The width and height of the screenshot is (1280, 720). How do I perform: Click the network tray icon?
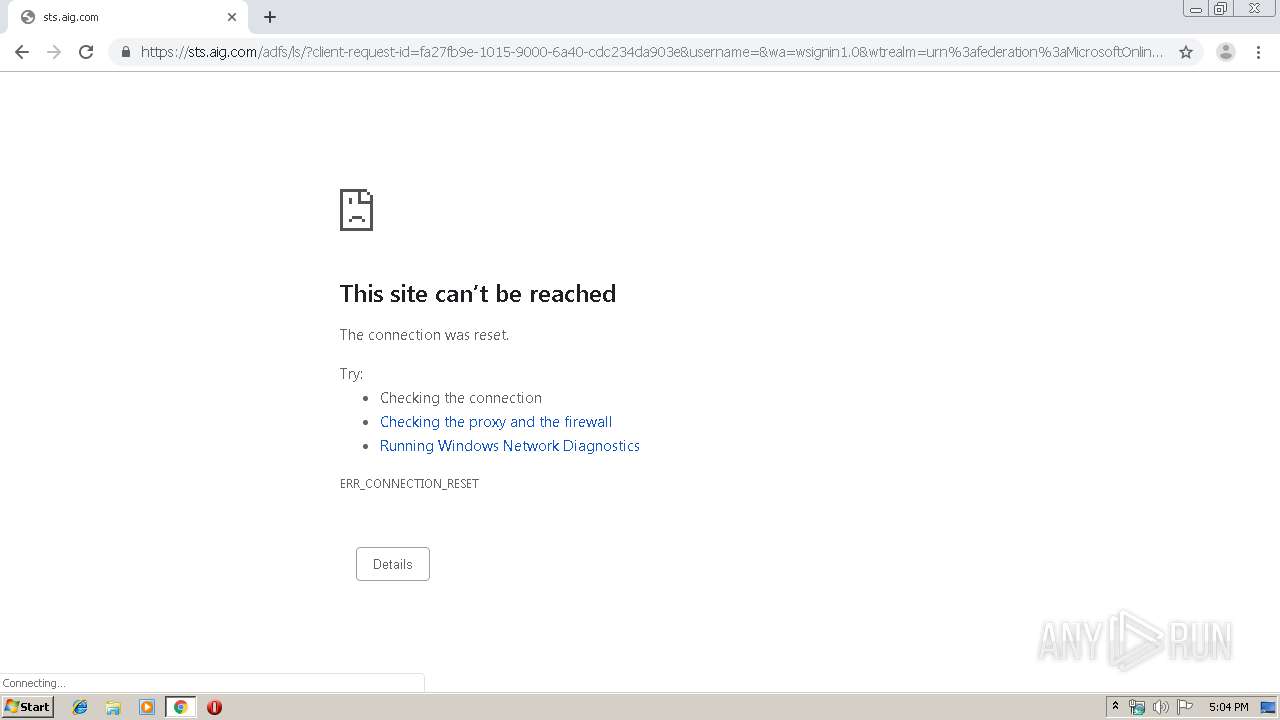pyautogui.click(x=1137, y=707)
